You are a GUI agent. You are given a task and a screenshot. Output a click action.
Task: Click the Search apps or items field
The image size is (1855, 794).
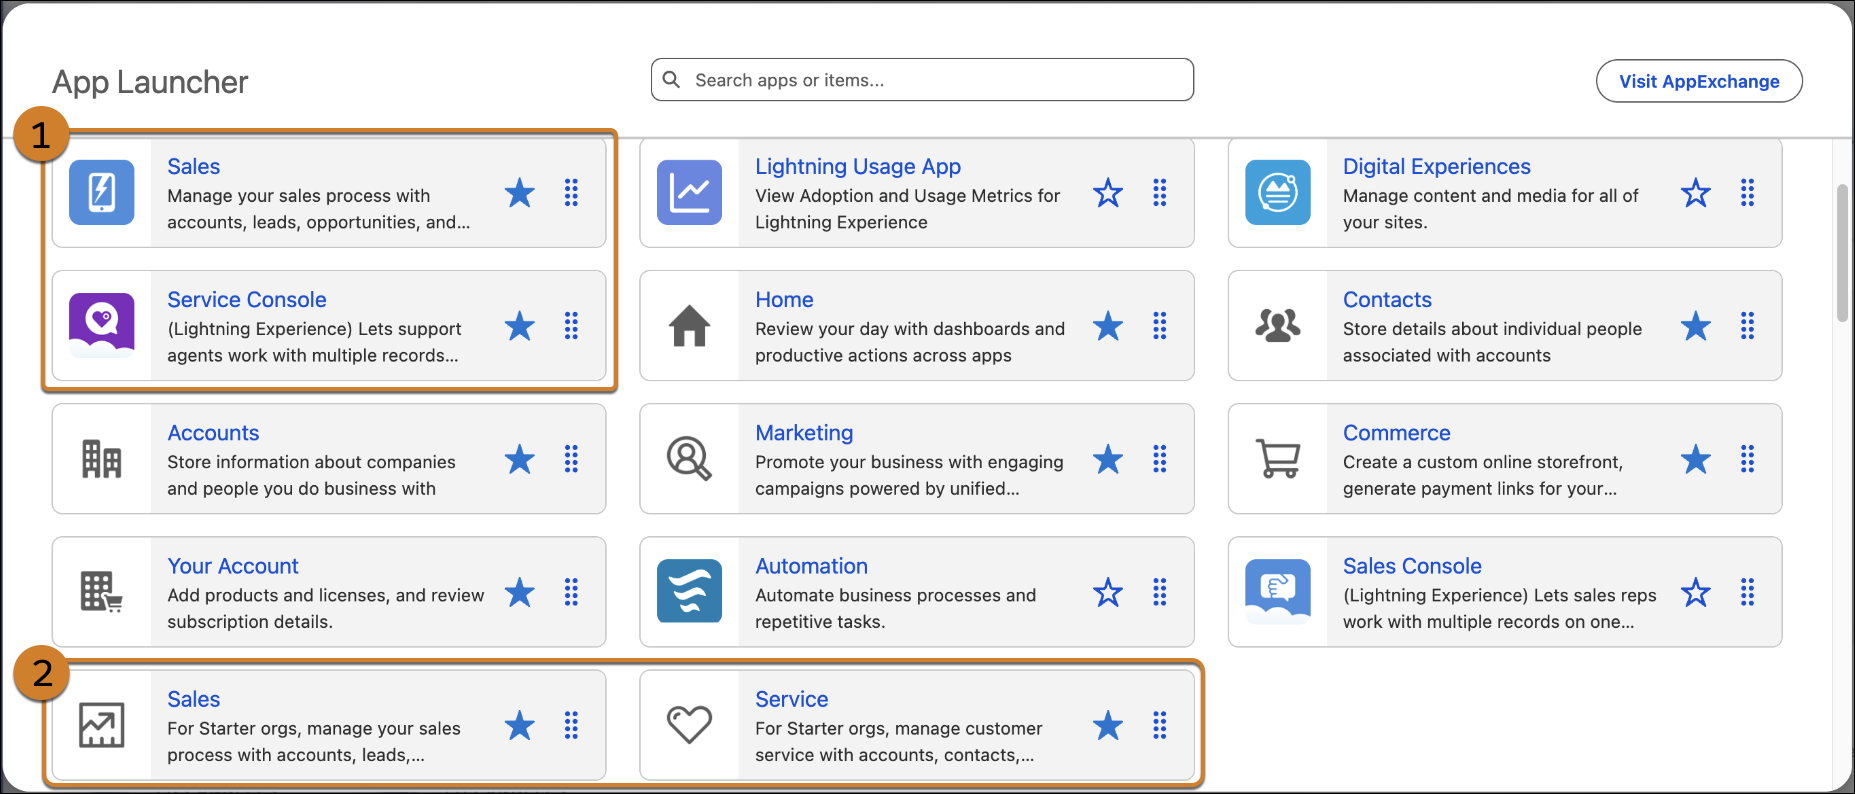(x=922, y=80)
